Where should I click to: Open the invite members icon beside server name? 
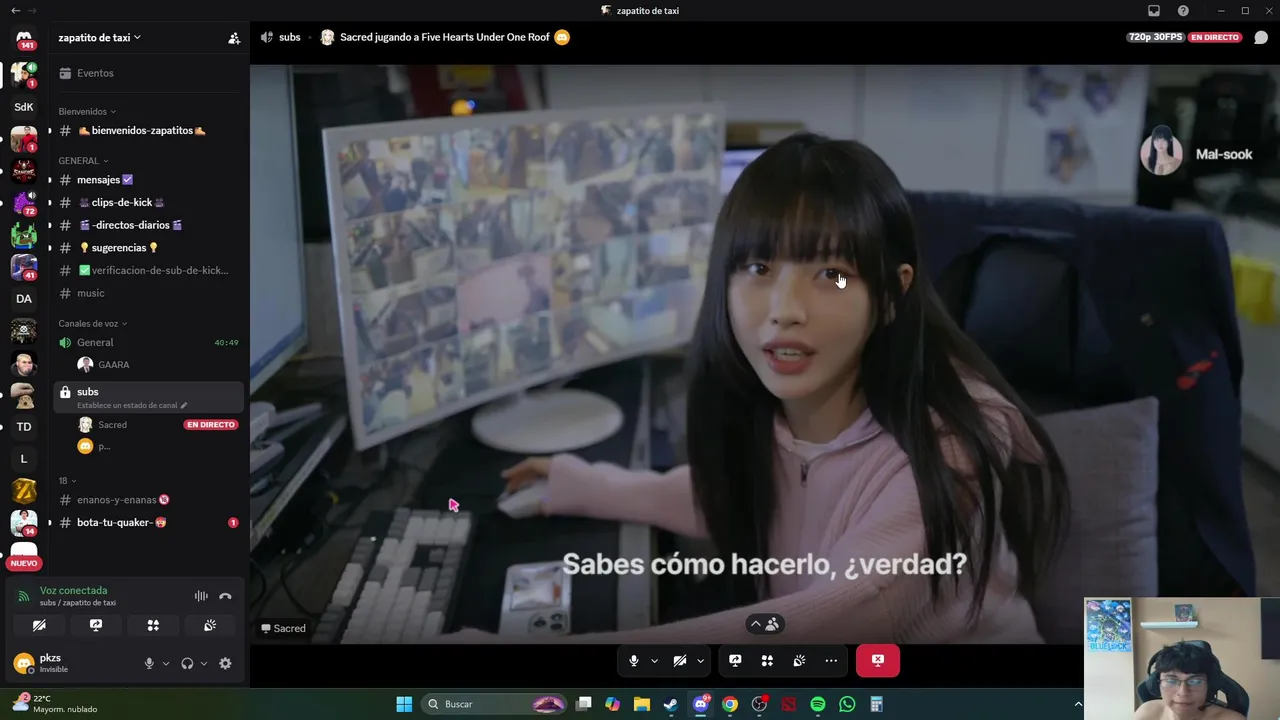click(x=234, y=38)
